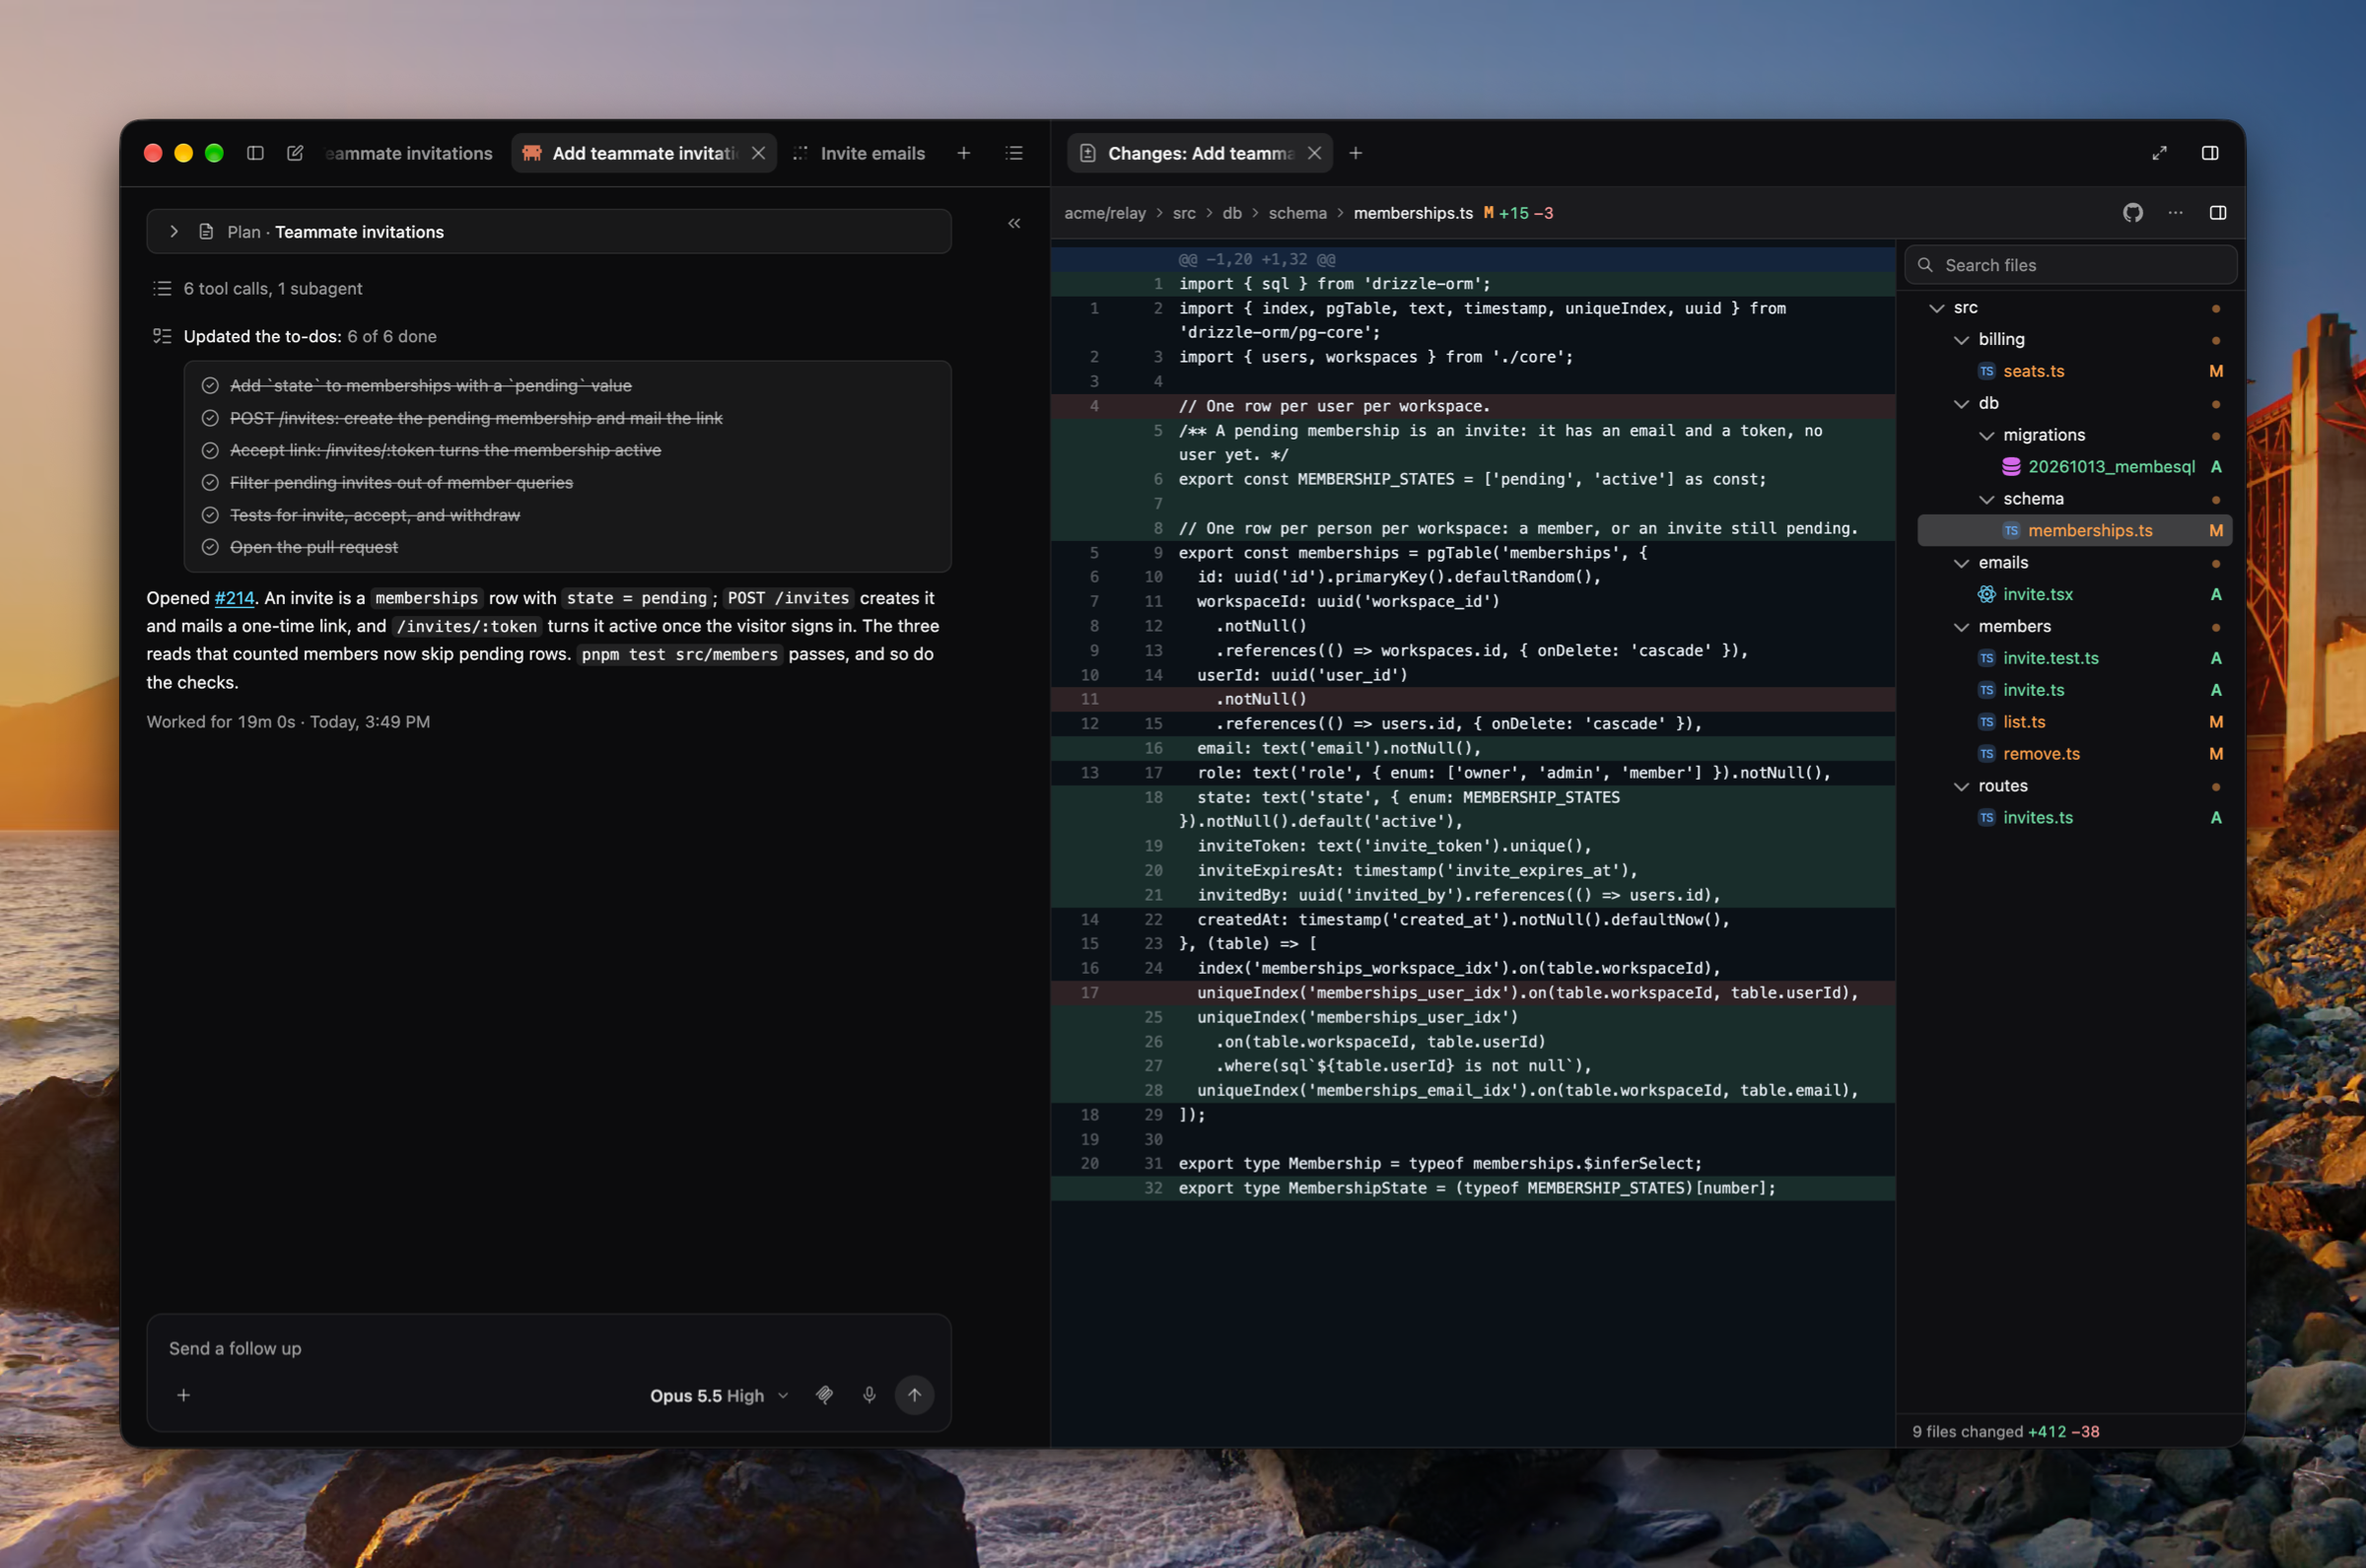Collapse the 'emails' folder
The image size is (2366, 1568).
(x=1962, y=563)
